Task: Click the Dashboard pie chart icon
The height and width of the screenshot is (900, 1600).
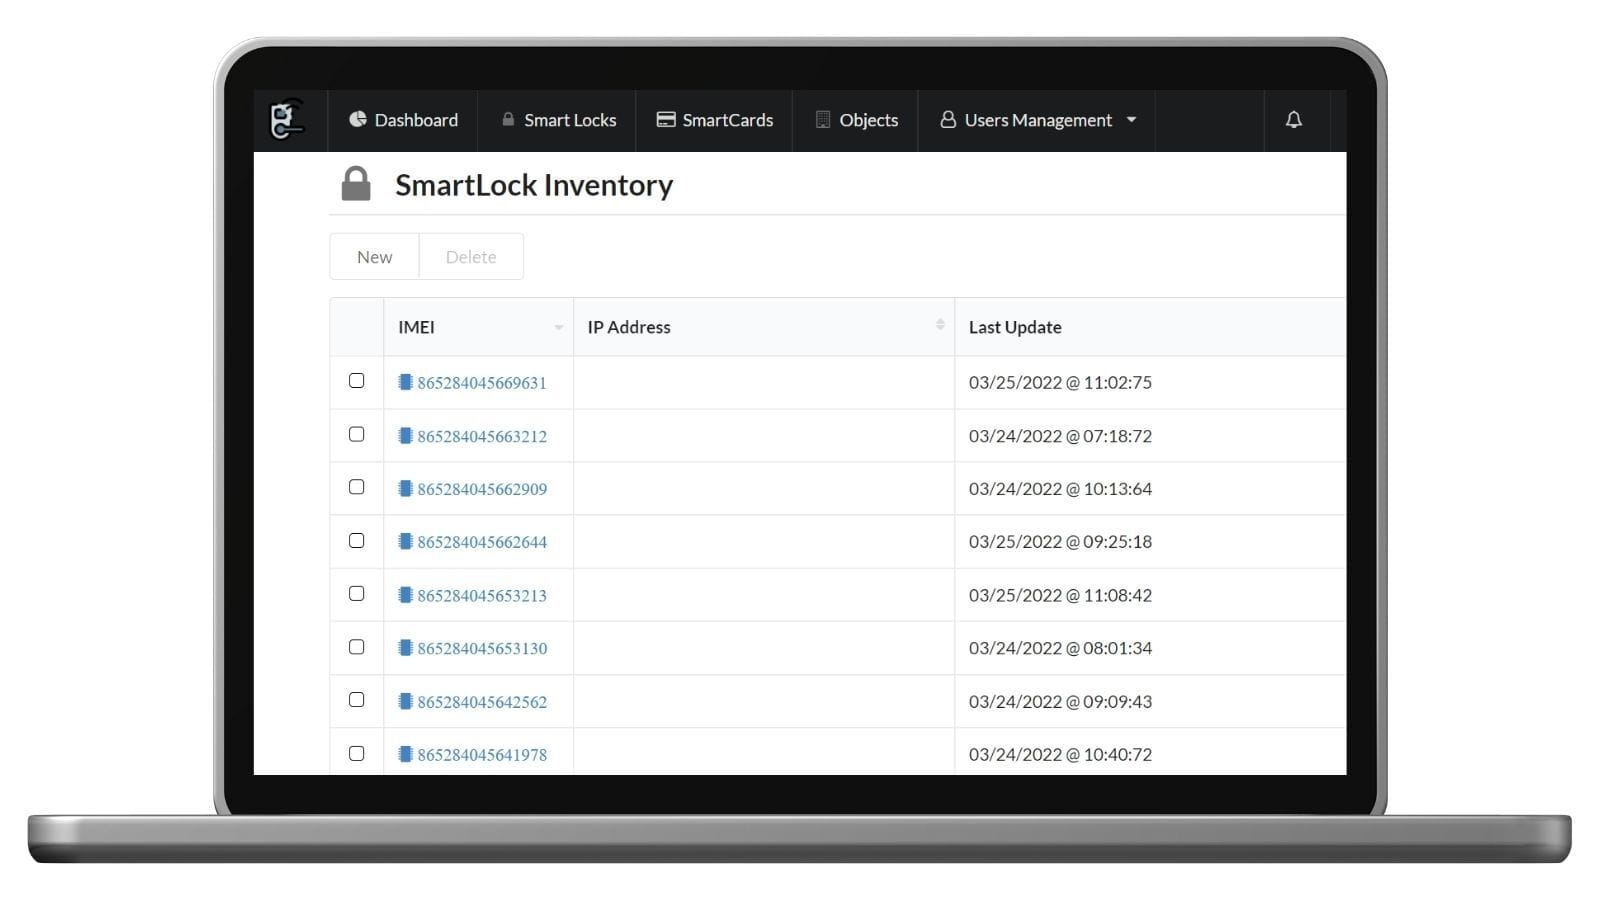Action: click(x=357, y=120)
